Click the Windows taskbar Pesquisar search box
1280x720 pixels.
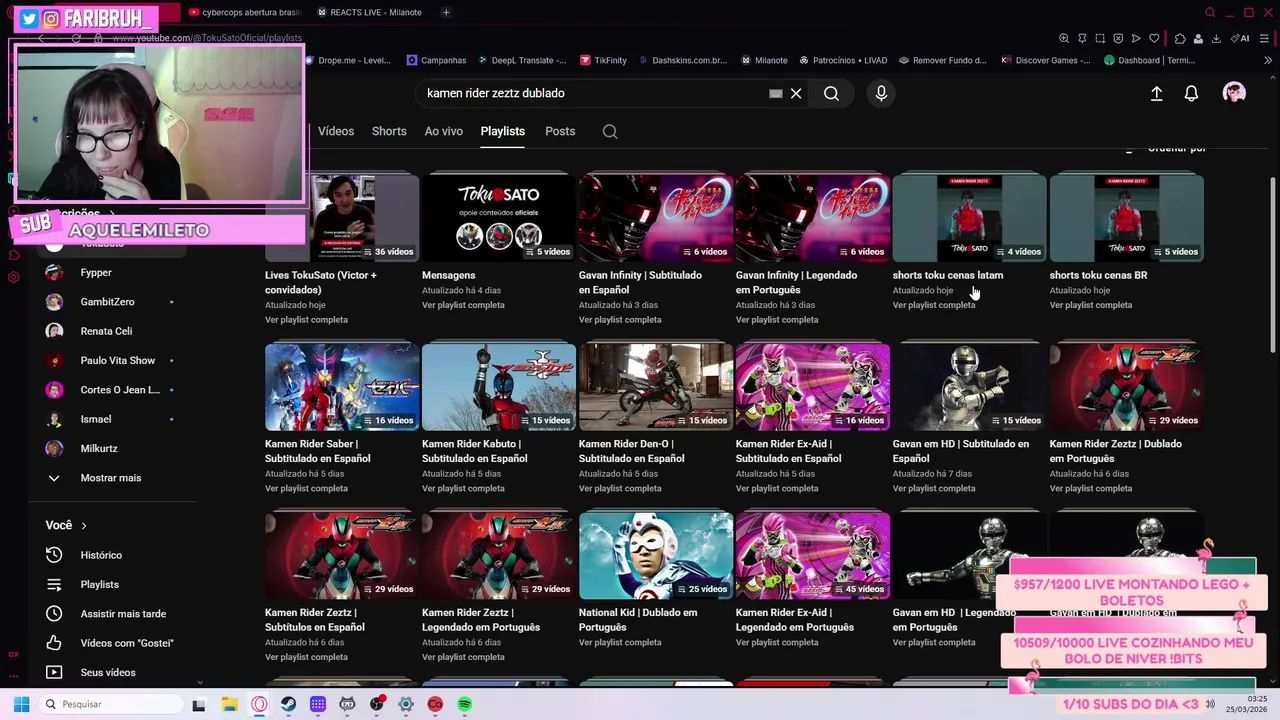tap(110, 704)
